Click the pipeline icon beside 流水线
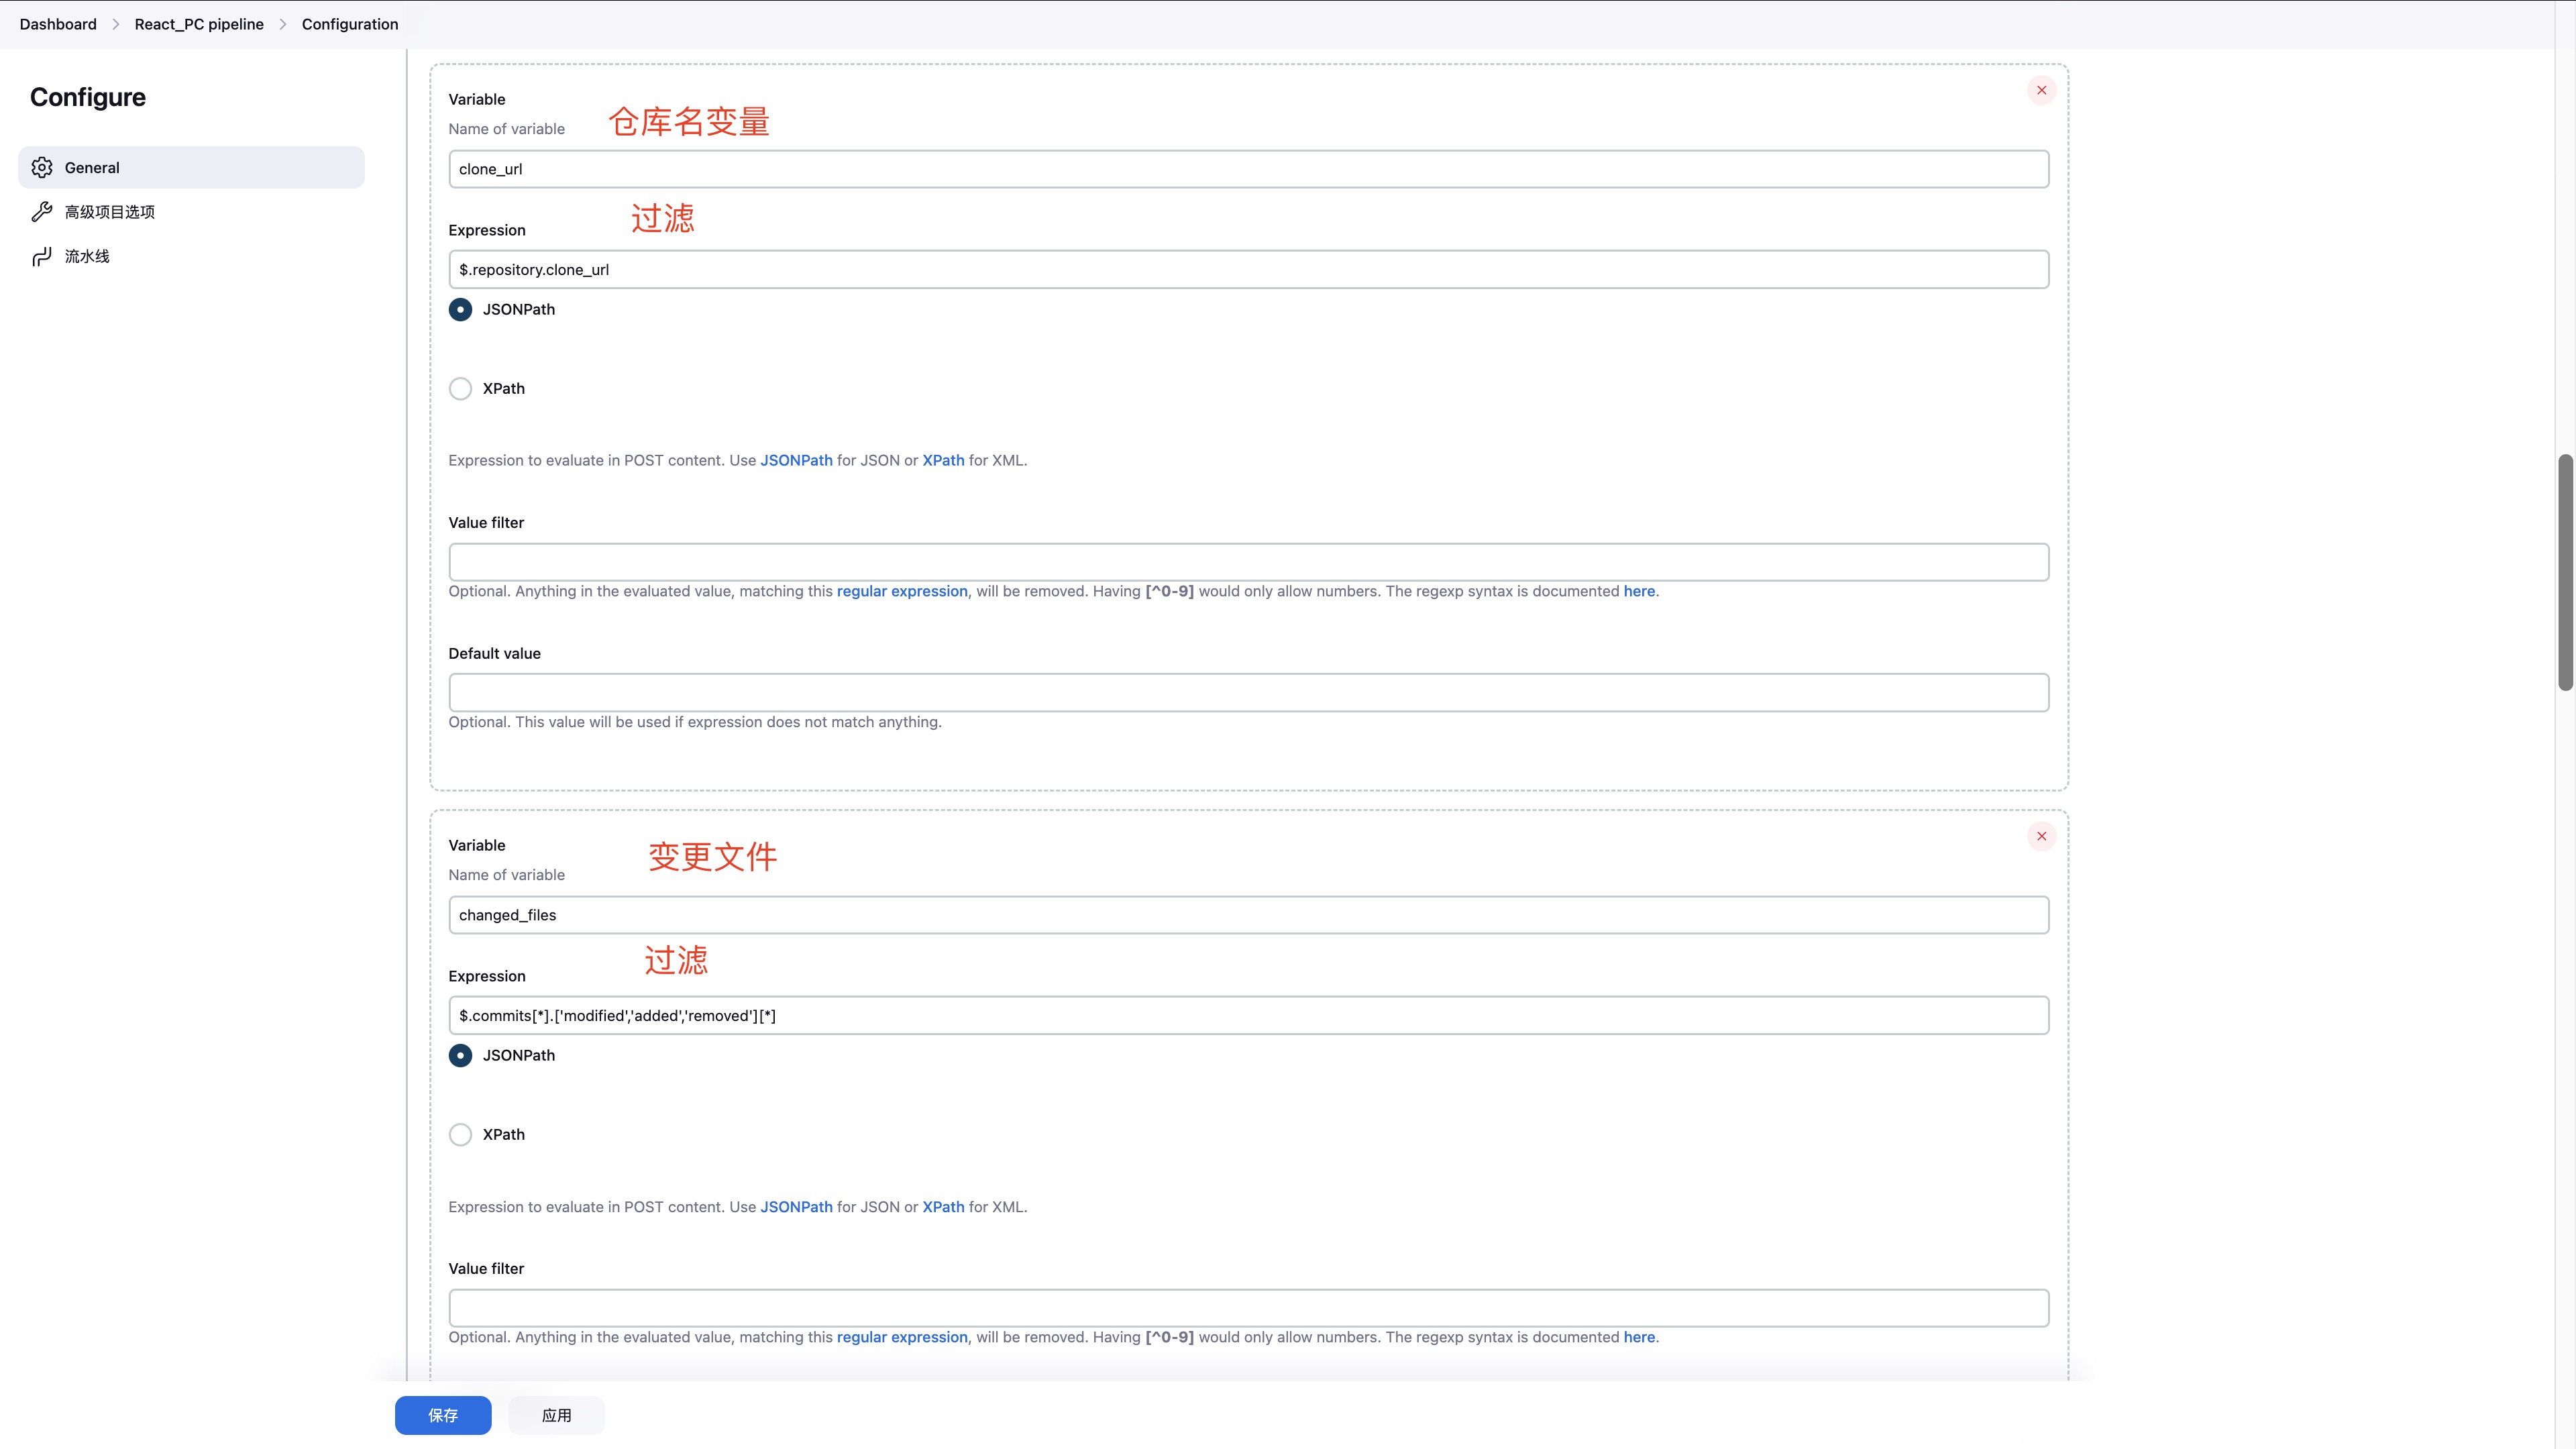The height and width of the screenshot is (1449, 2576). point(42,257)
